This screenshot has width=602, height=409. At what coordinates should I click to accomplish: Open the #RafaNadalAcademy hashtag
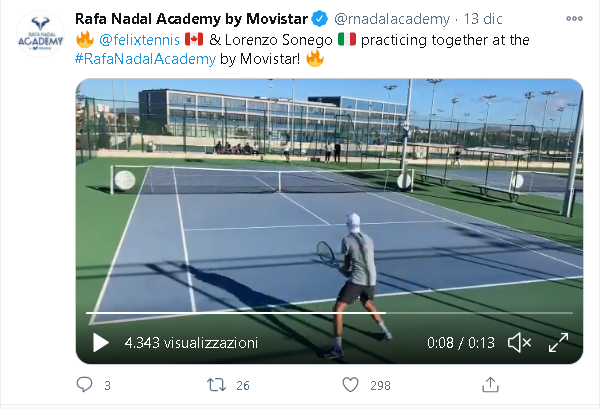(146, 59)
